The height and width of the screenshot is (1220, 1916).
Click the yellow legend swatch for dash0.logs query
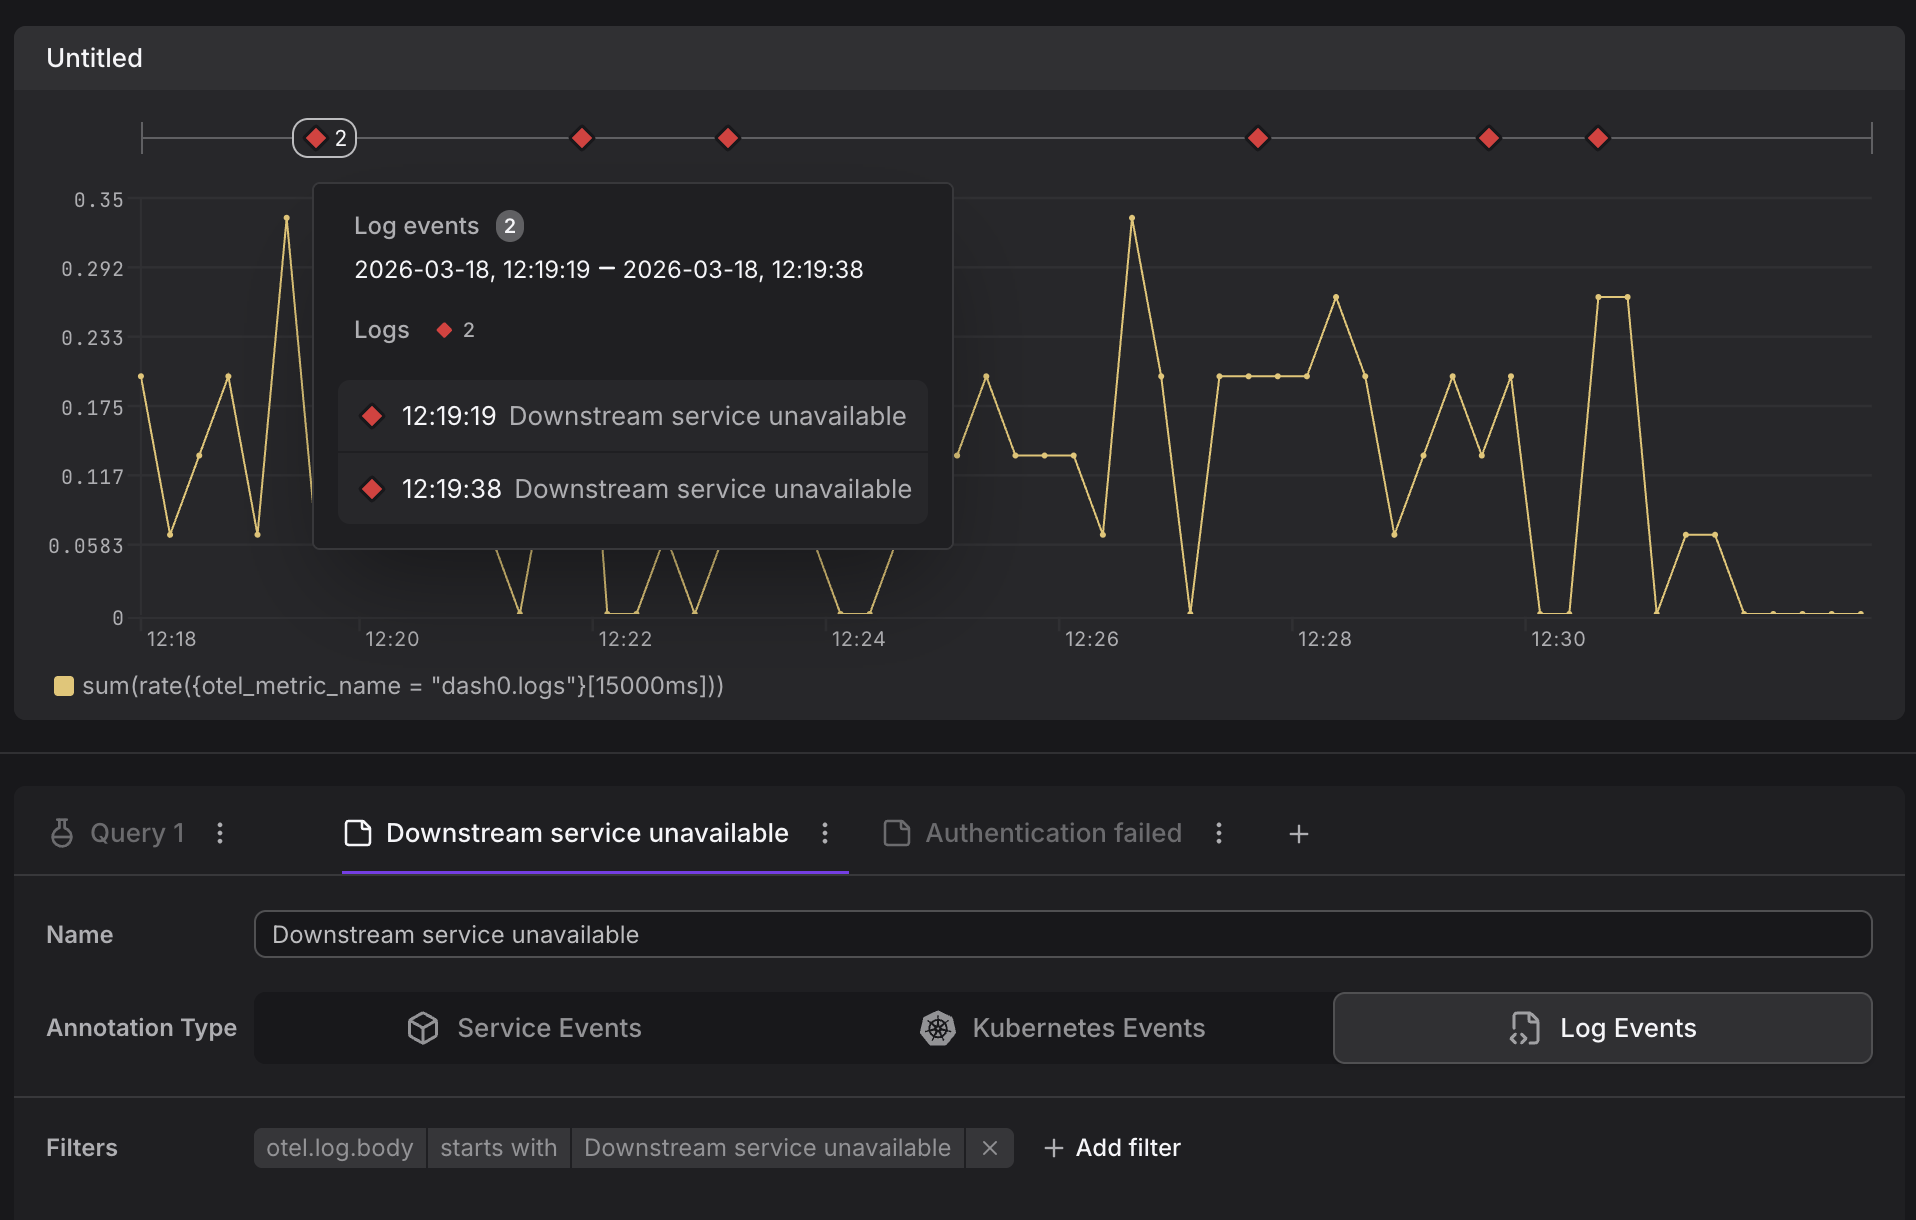click(64, 686)
